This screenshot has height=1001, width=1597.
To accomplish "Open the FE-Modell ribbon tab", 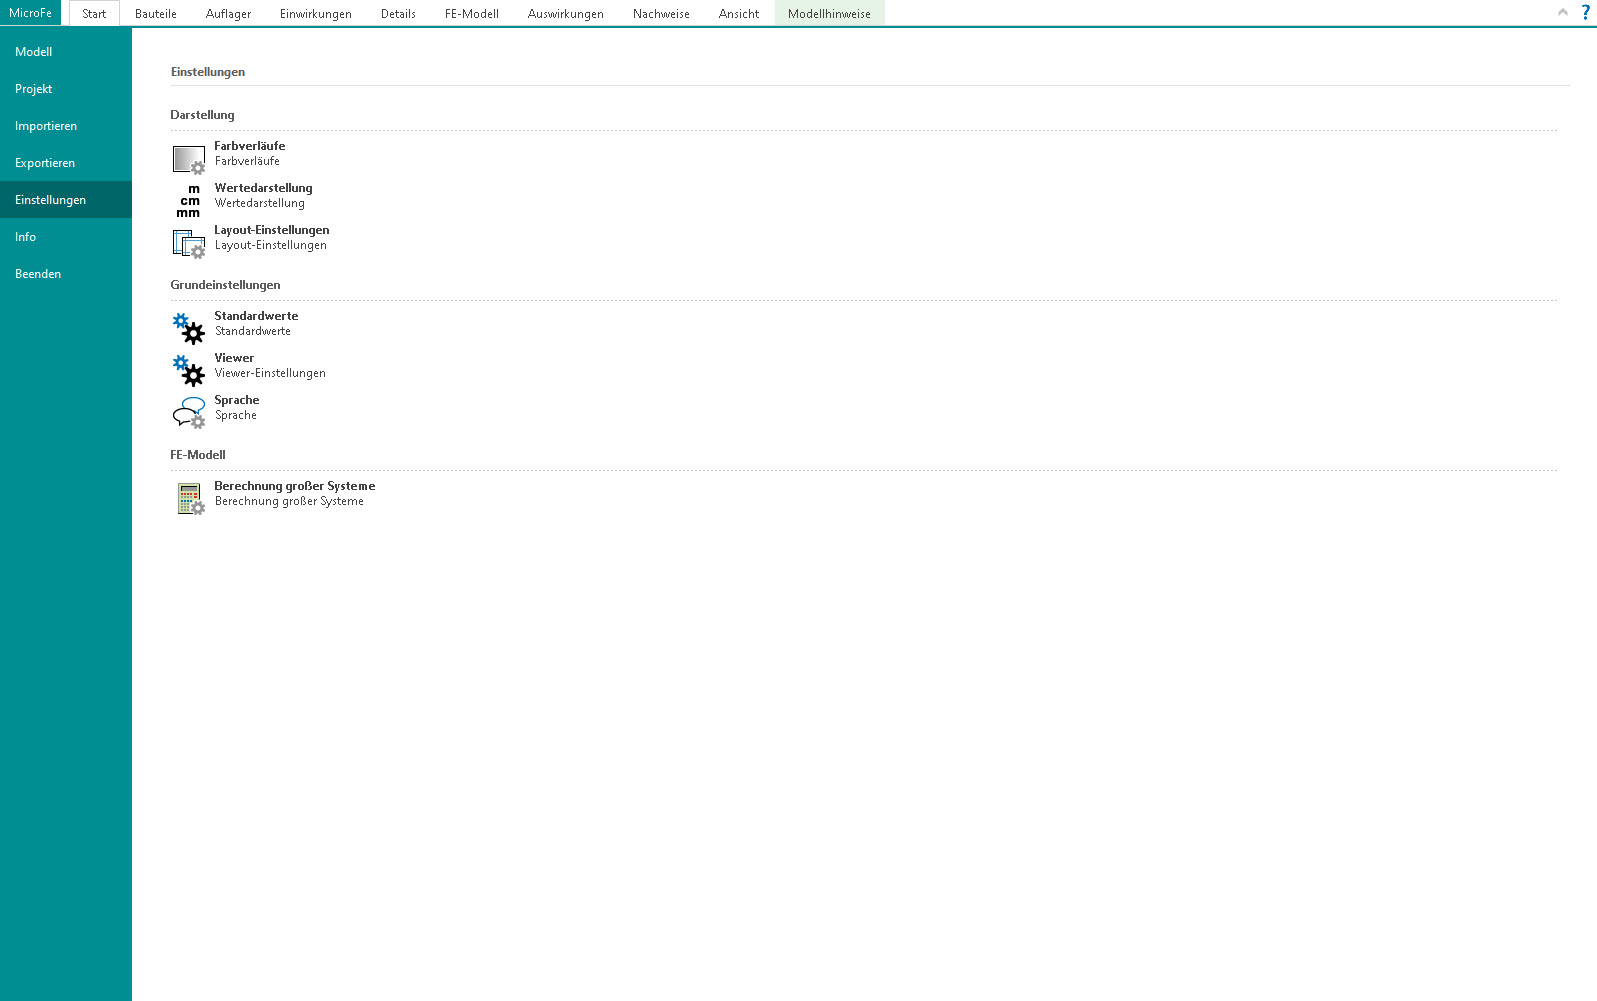I will [472, 14].
